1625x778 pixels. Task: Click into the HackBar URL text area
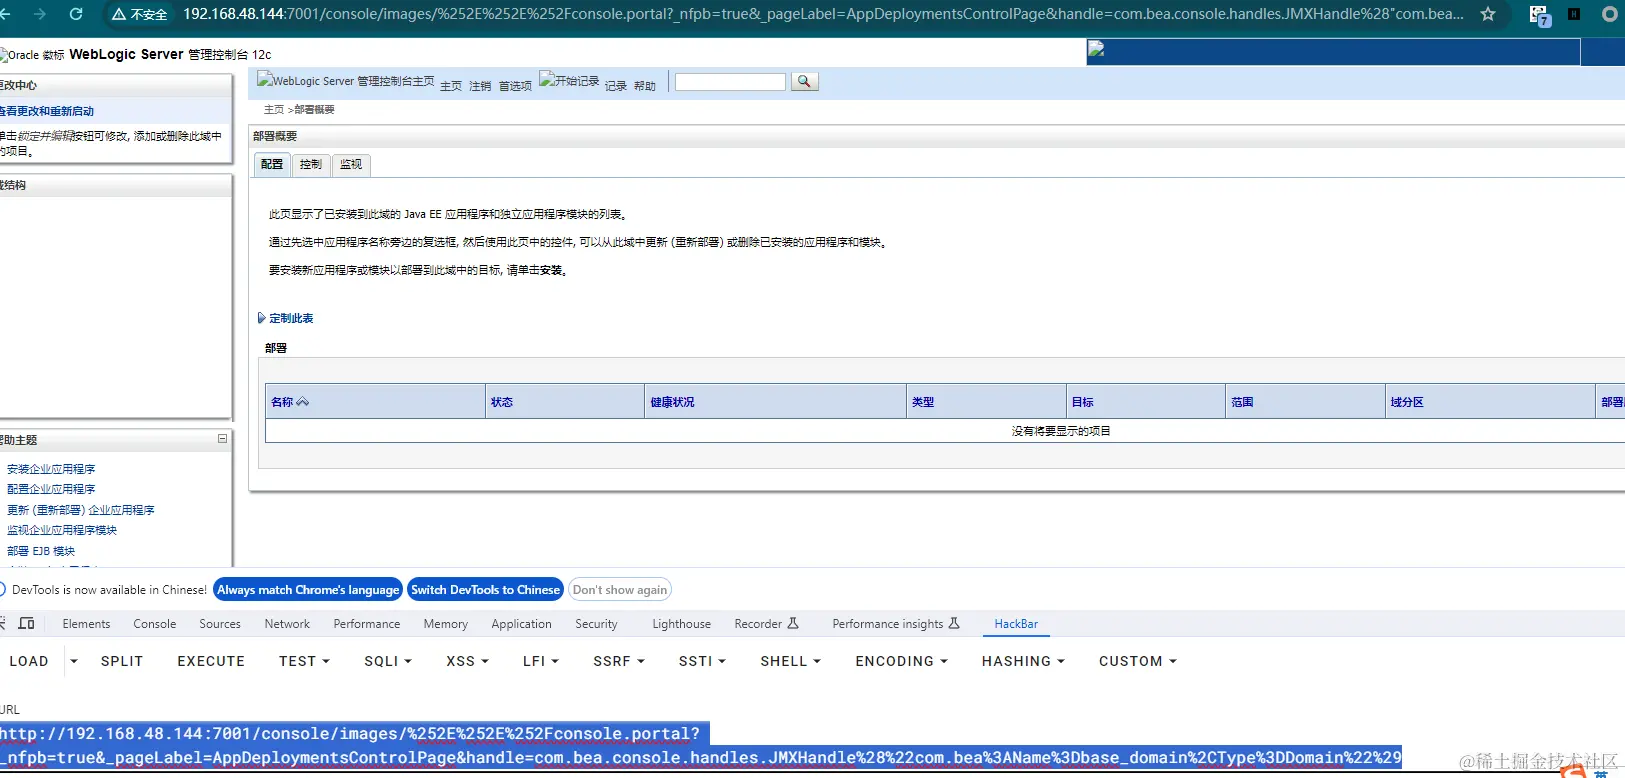pos(700,746)
